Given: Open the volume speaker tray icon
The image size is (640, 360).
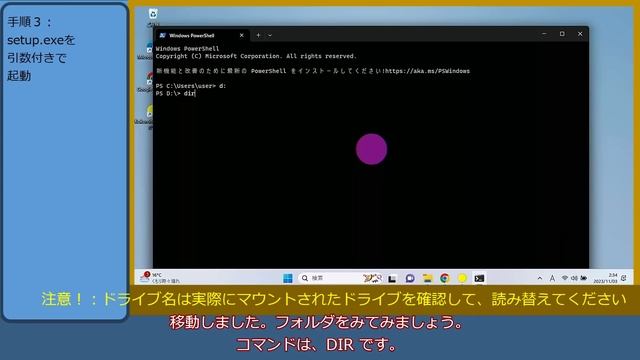Looking at the screenshot, I should (574, 278).
